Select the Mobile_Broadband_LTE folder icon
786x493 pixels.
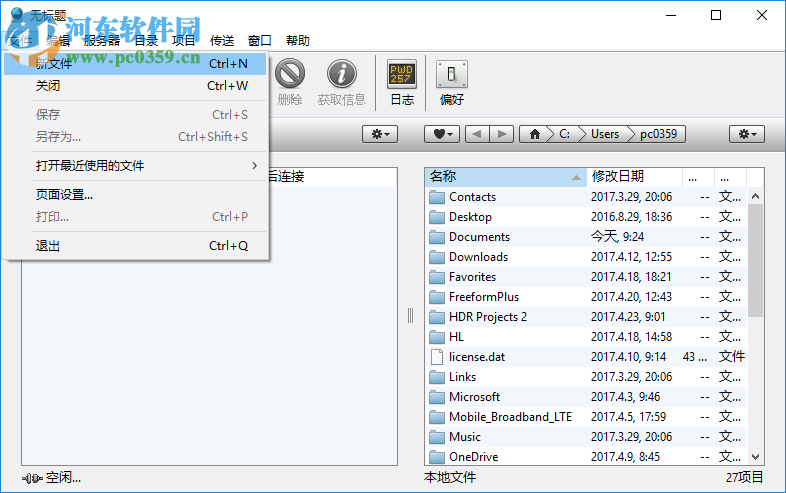point(437,417)
